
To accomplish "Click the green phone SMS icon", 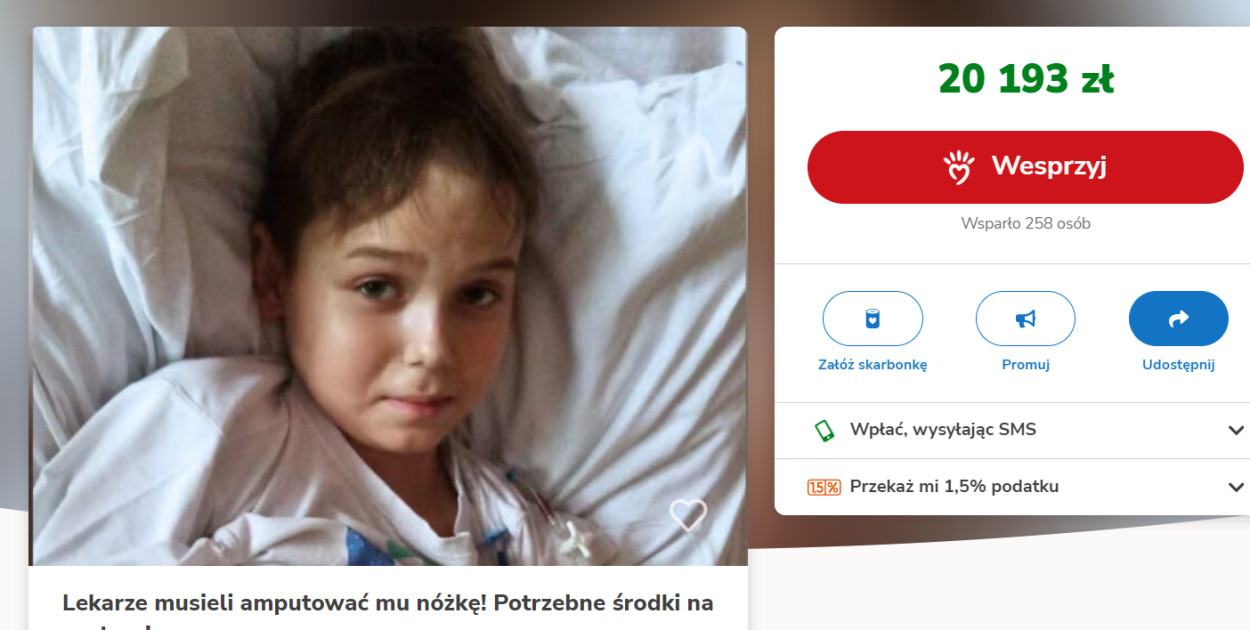I will [824, 430].
